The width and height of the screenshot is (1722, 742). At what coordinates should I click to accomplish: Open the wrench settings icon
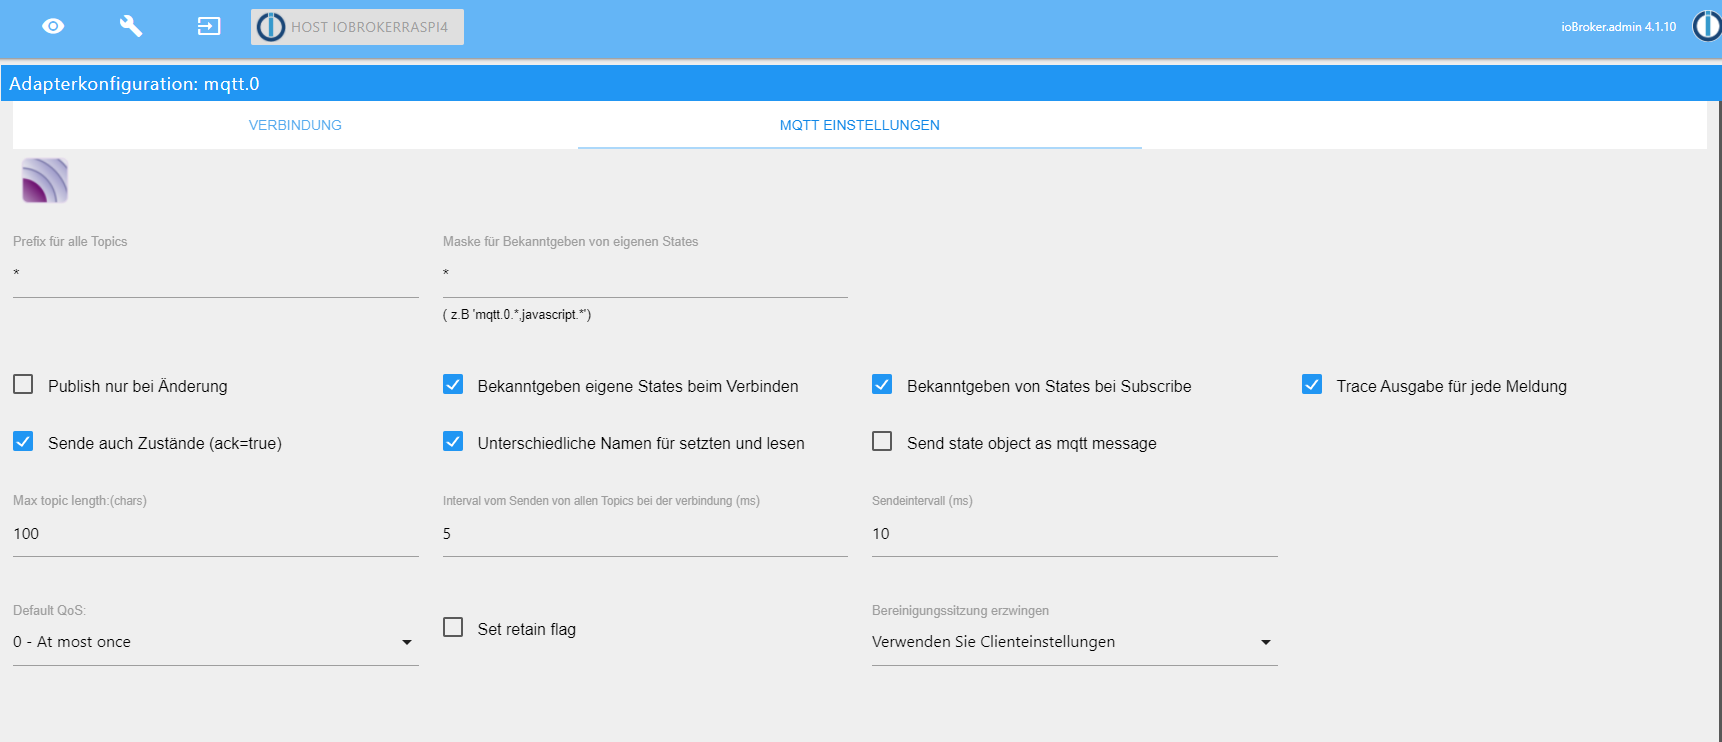pos(131,26)
